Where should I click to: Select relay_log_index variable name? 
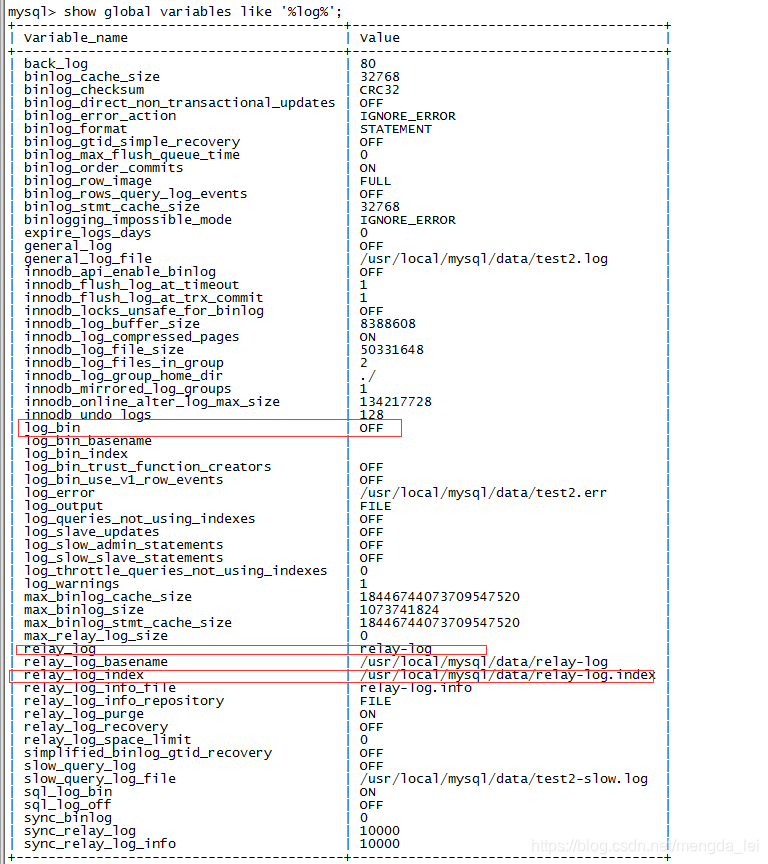(84, 675)
